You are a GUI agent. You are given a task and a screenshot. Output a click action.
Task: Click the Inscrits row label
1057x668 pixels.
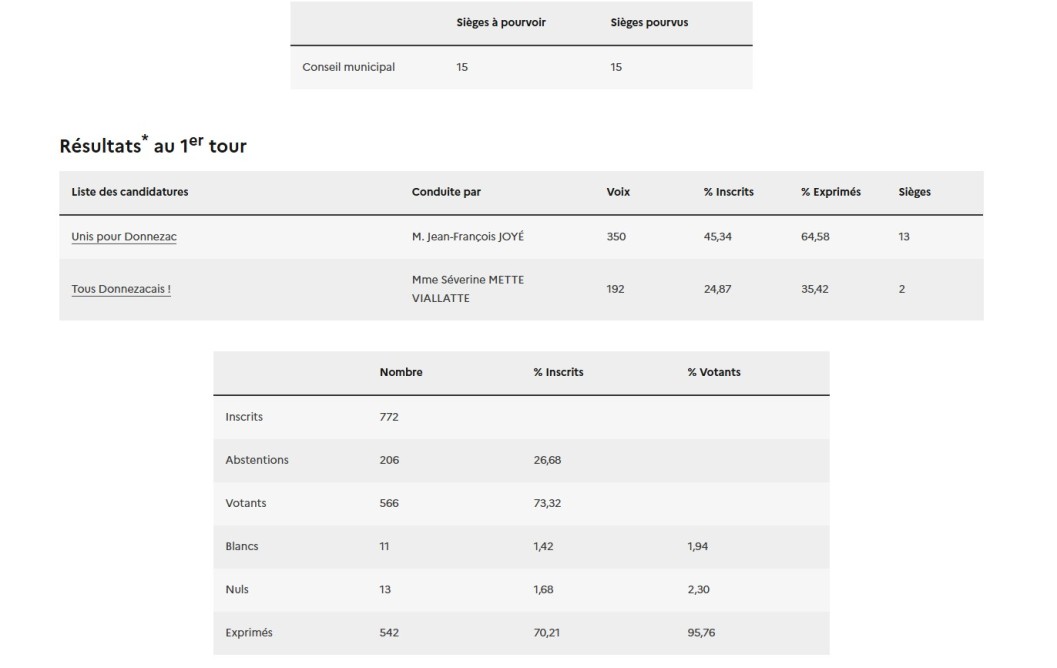tap(244, 417)
